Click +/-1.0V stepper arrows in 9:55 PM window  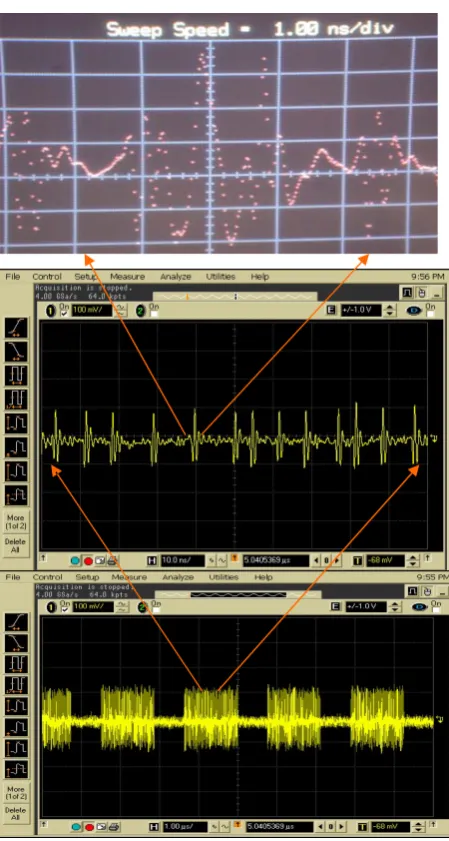pyautogui.click(x=395, y=607)
